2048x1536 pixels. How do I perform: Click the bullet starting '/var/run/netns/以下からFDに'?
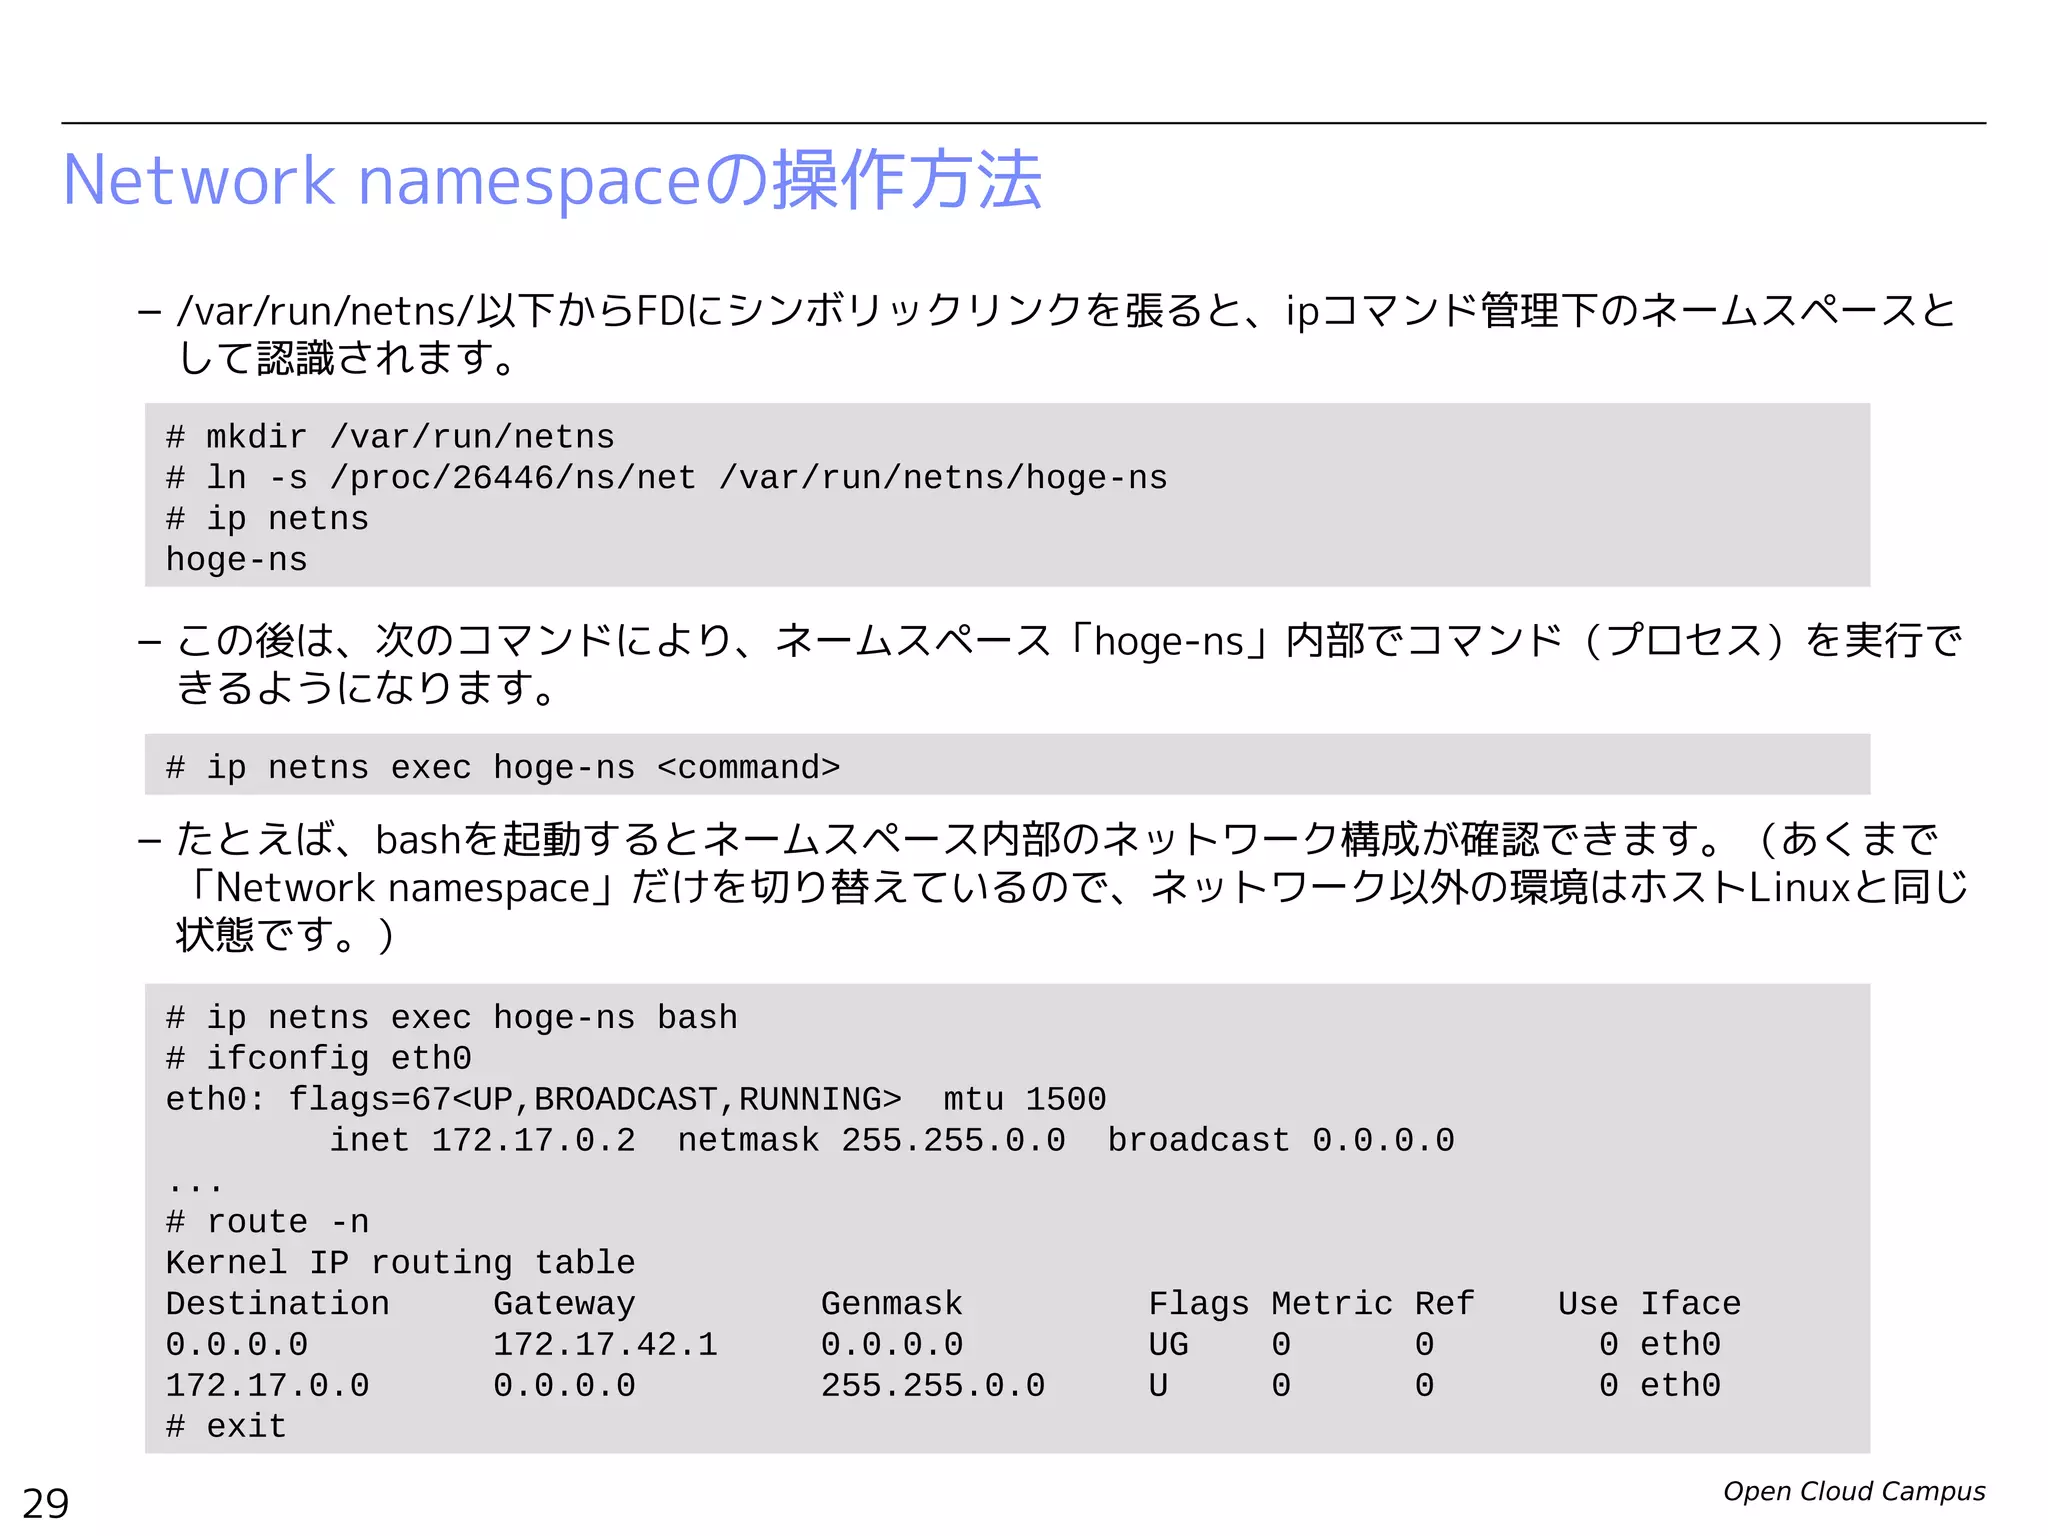(x=1047, y=334)
